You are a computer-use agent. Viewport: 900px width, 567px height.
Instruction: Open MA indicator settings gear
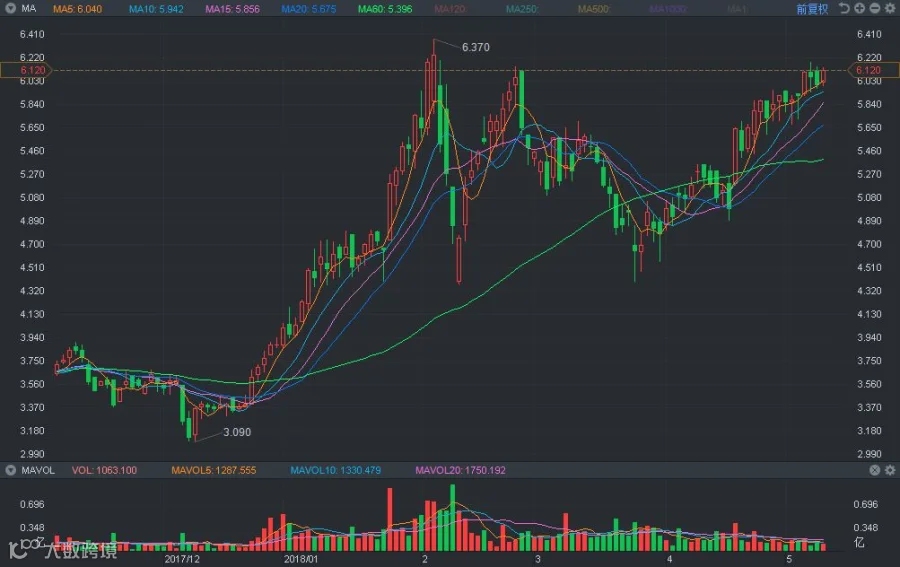[890, 8]
